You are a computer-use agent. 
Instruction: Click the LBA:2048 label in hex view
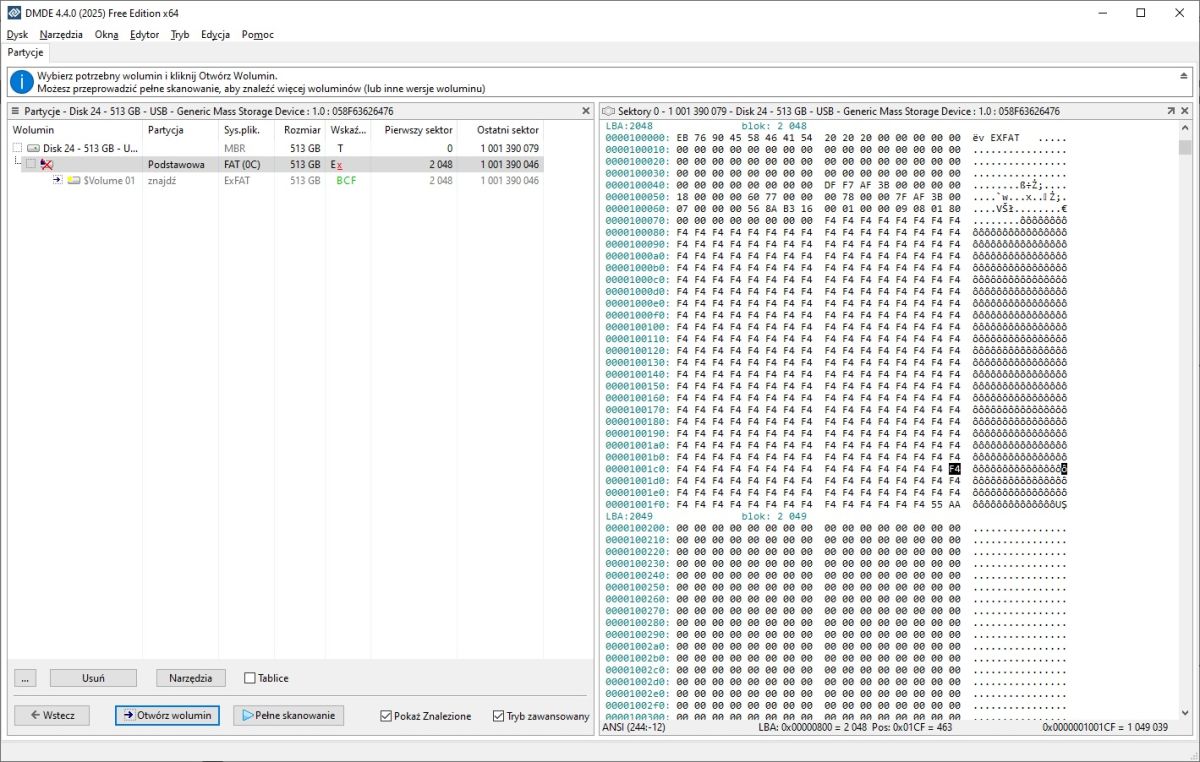(629, 126)
